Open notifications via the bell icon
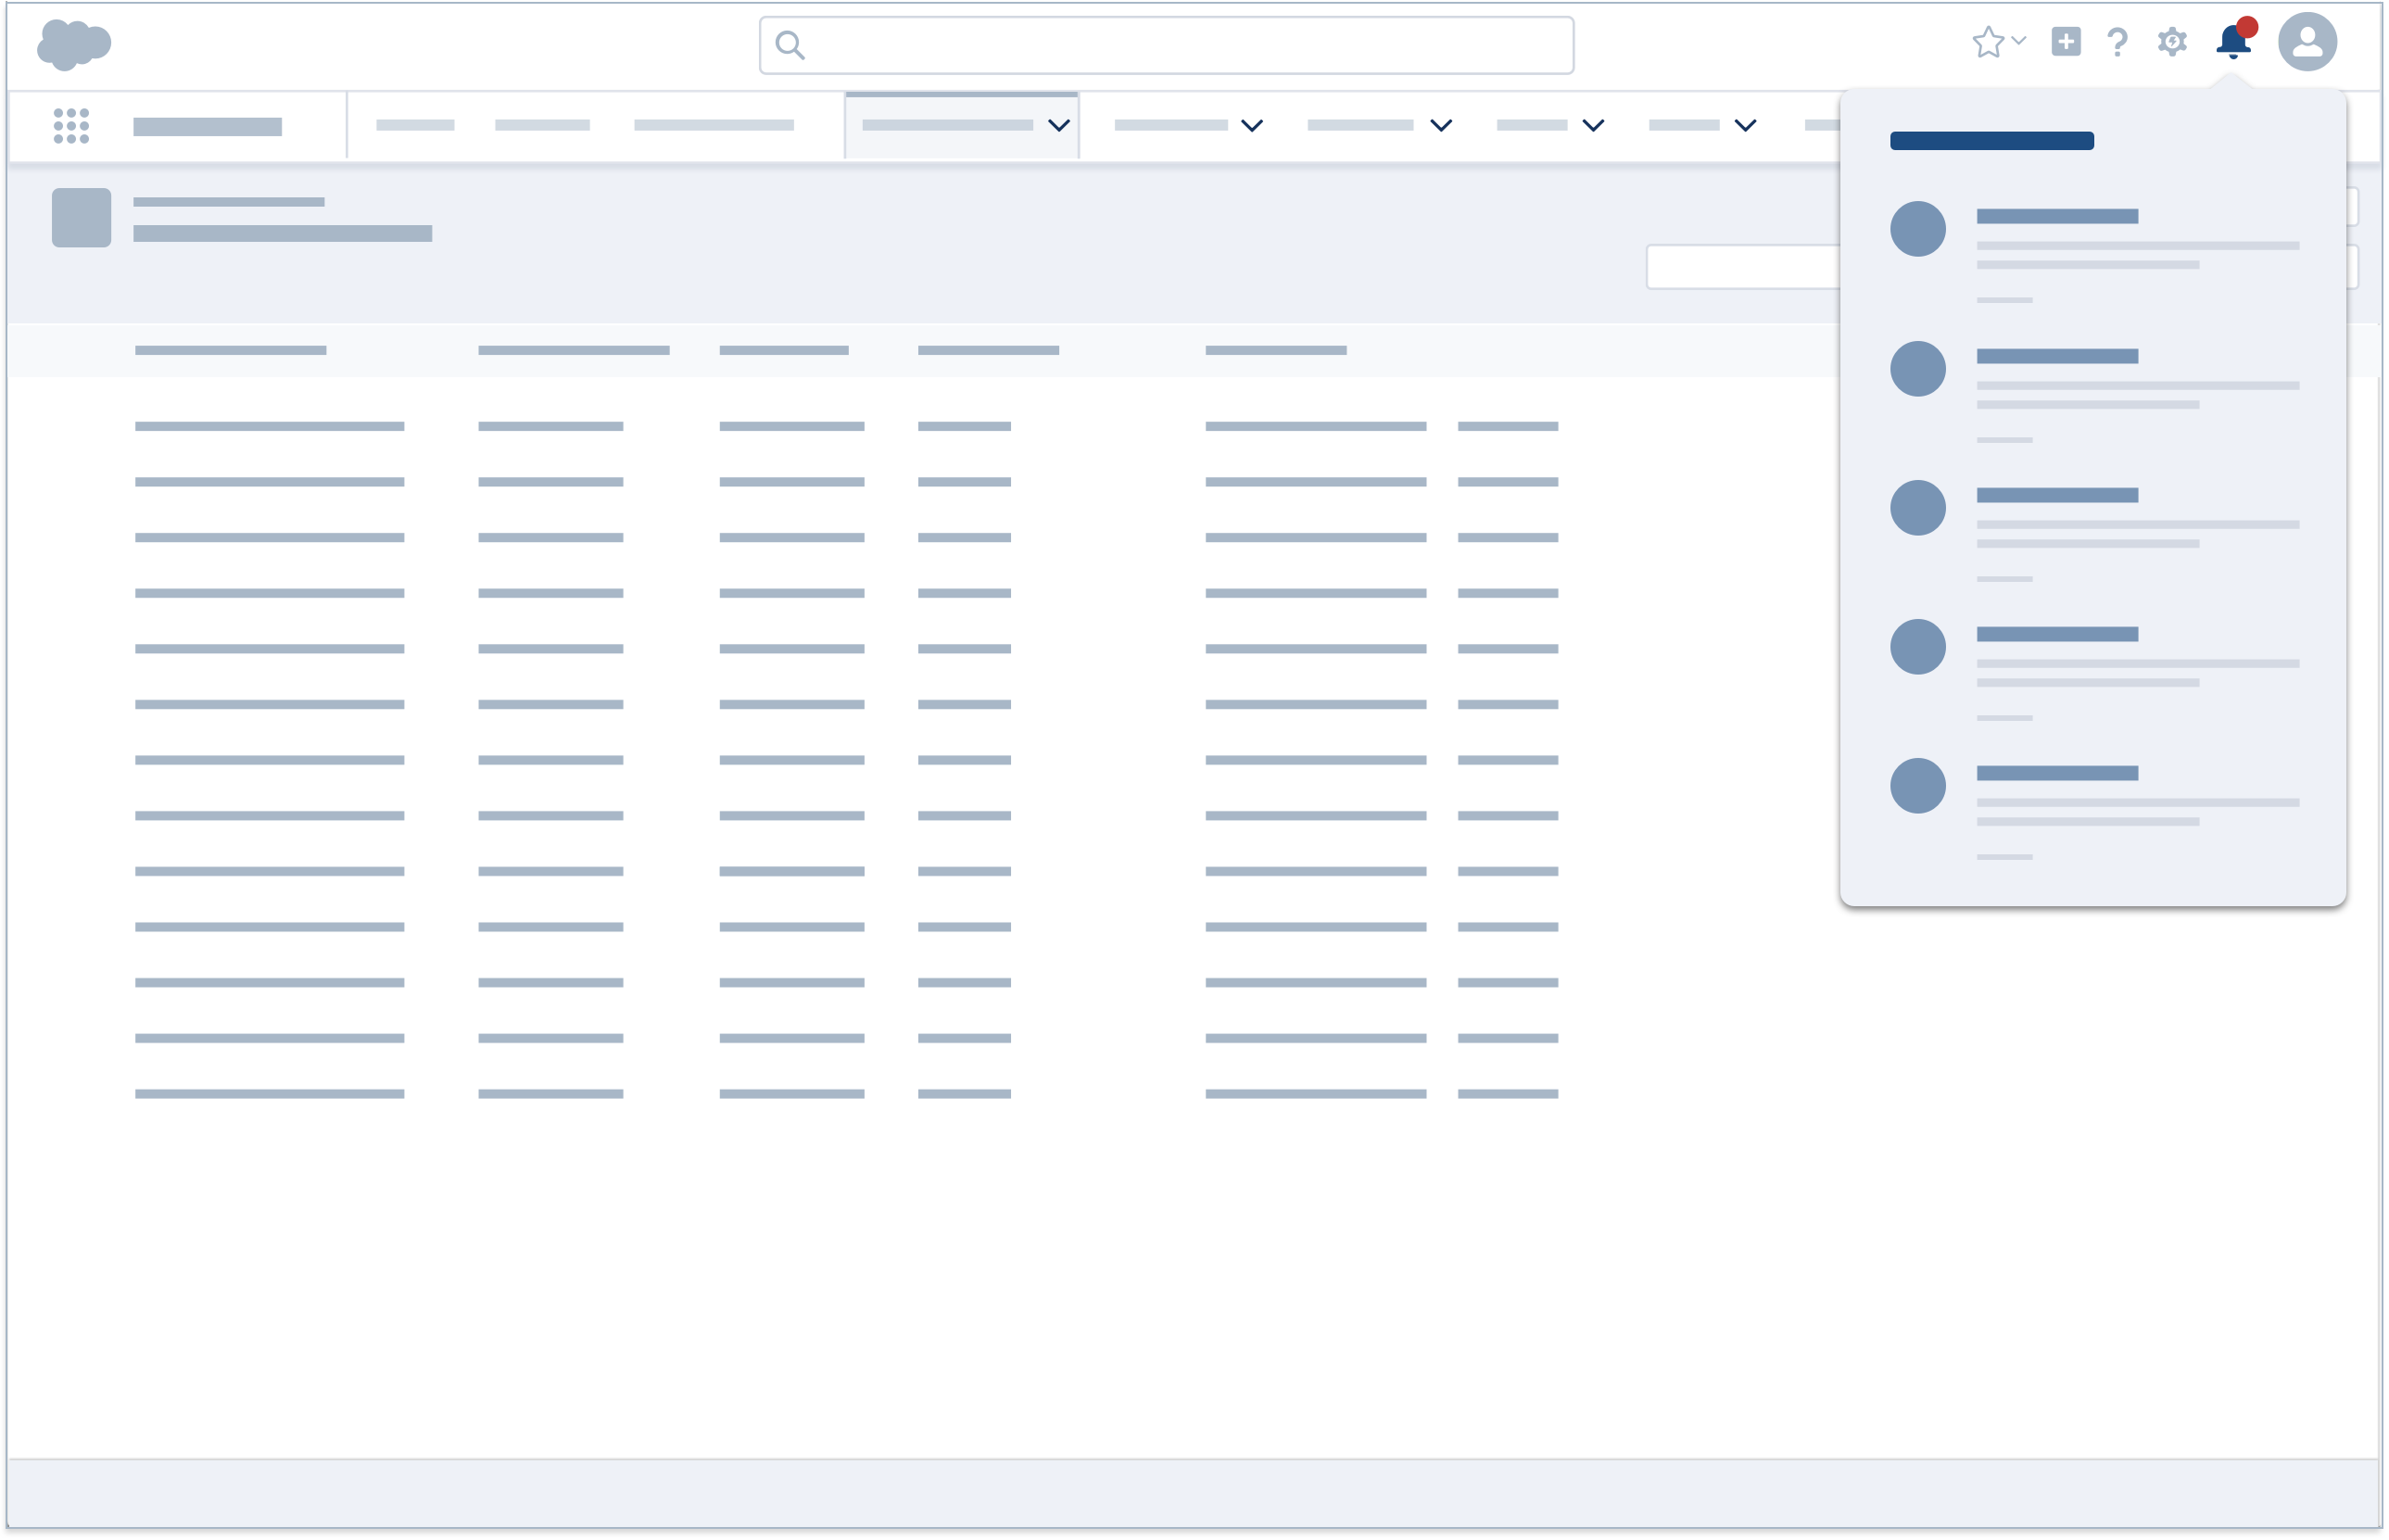2389x1540 pixels. point(2232,44)
